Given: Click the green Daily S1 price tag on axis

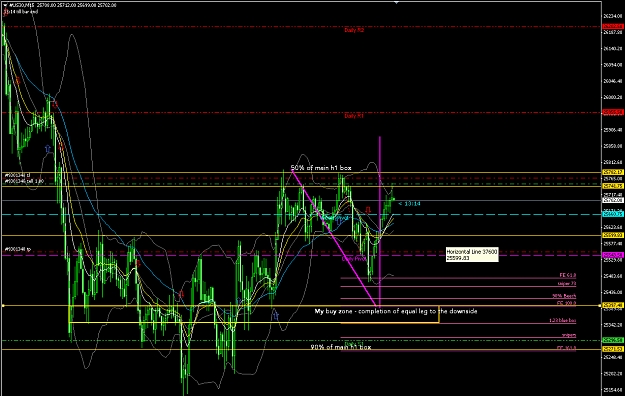Looking at the screenshot, I should pos(613,340).
